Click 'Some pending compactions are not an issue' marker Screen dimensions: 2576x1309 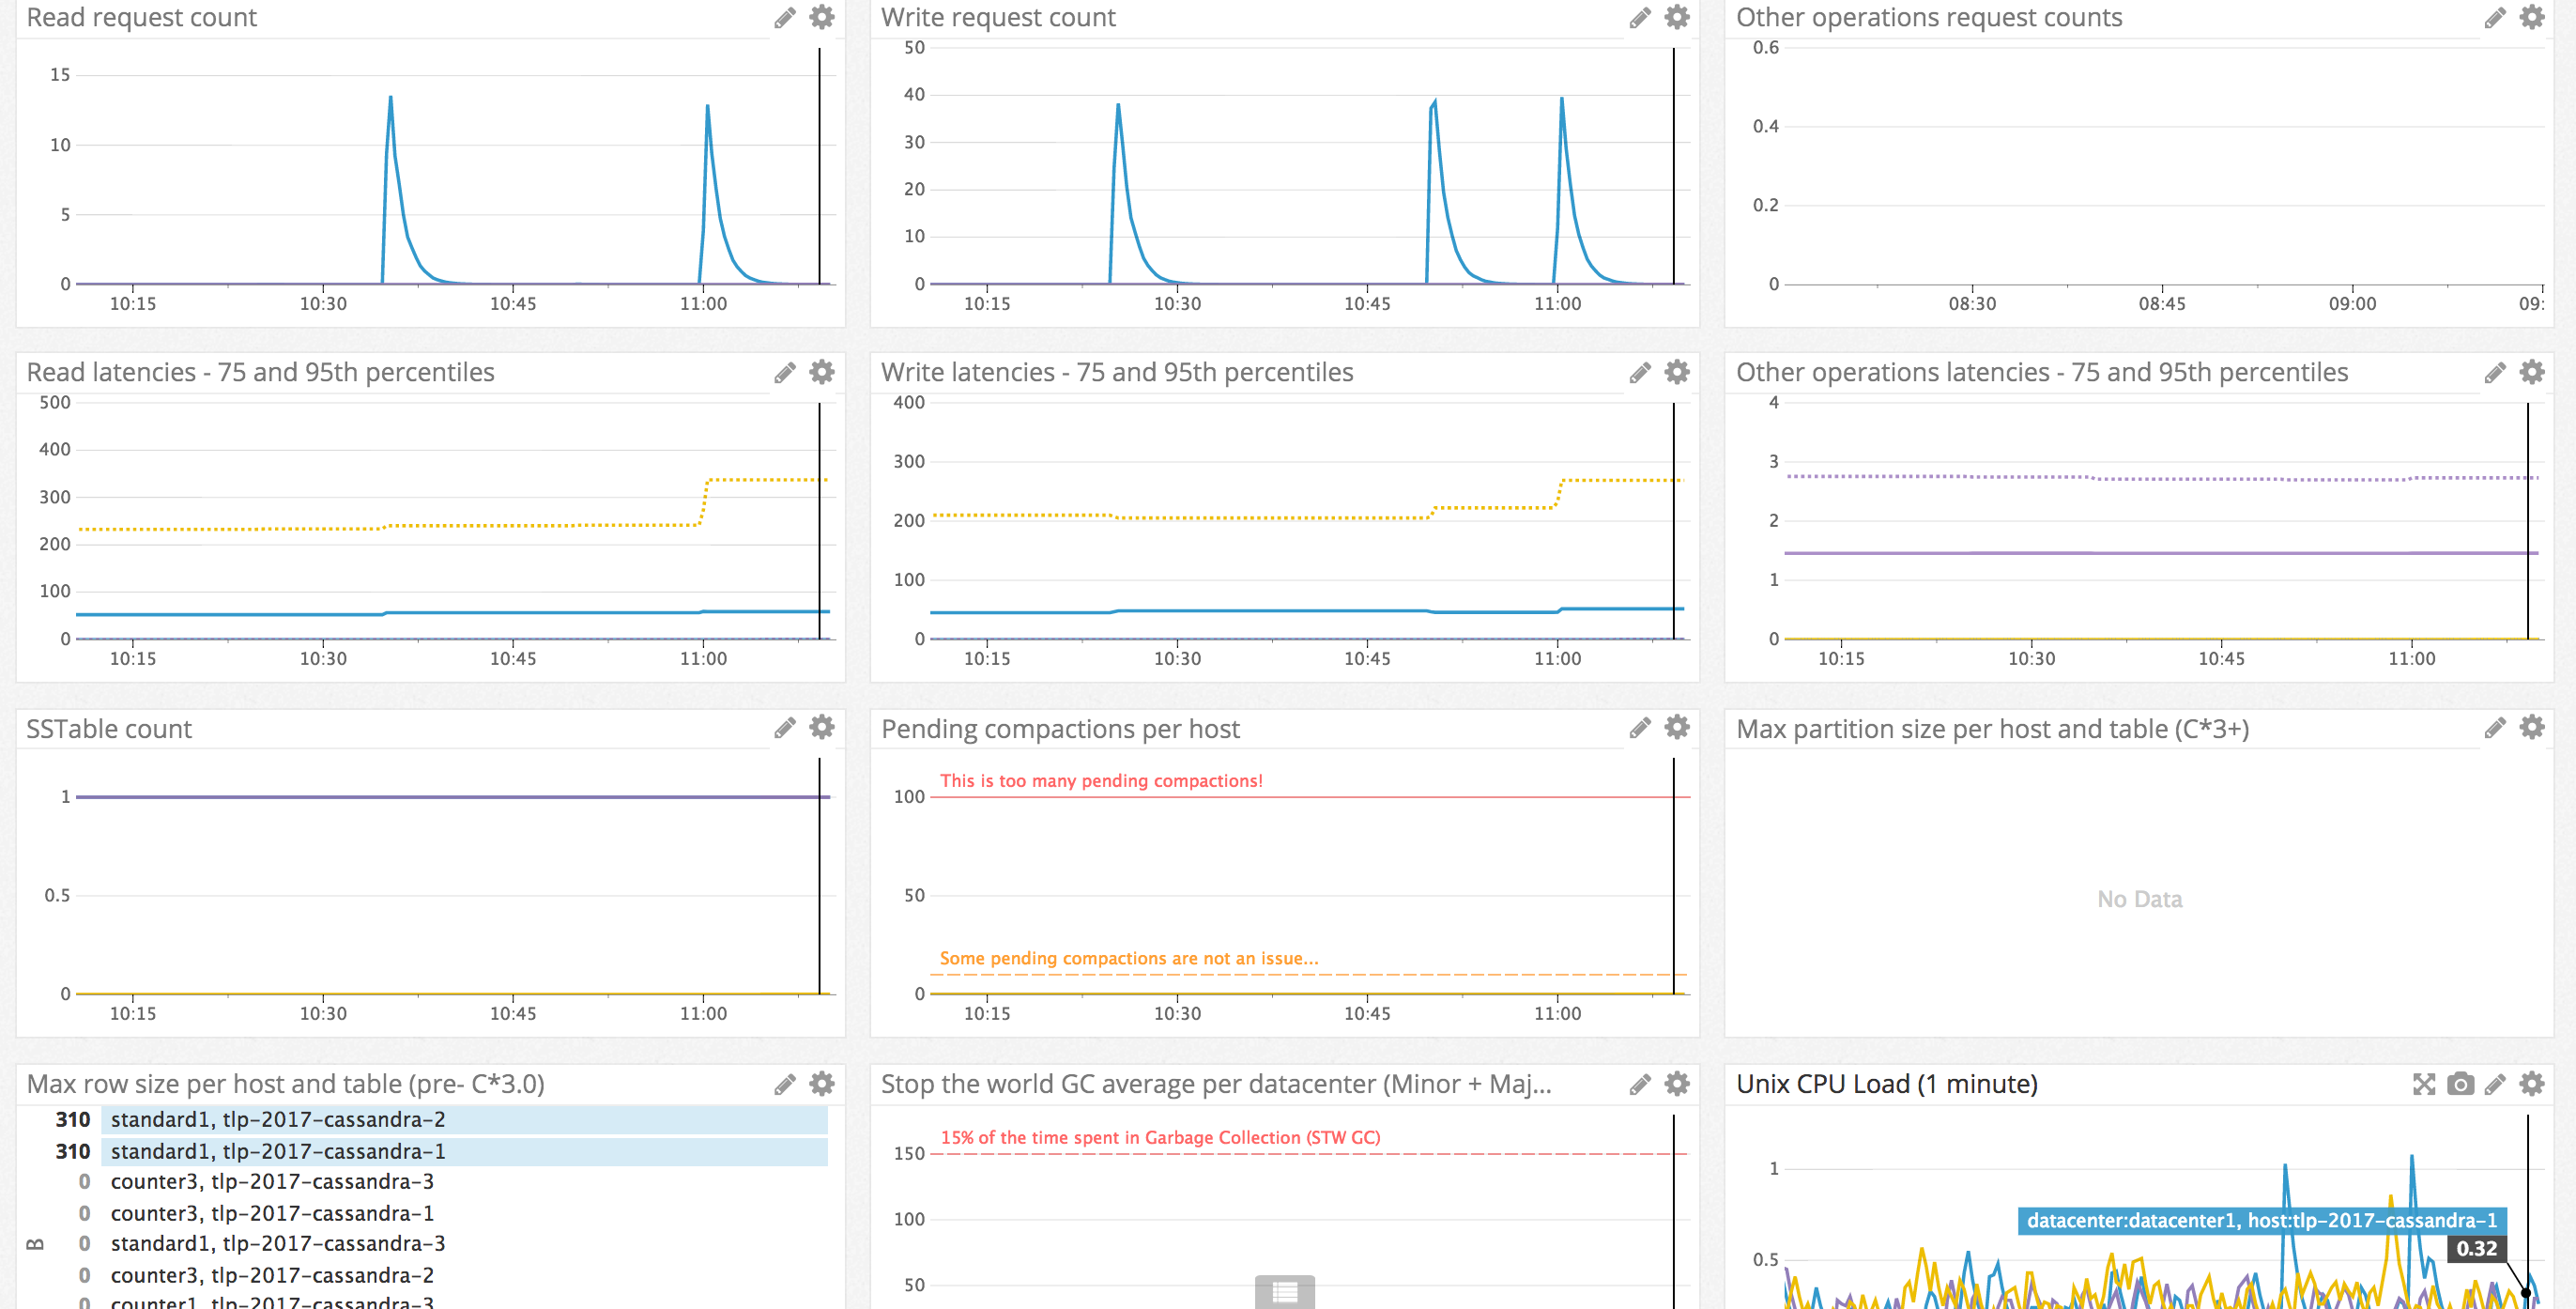tap(1129, 958)
